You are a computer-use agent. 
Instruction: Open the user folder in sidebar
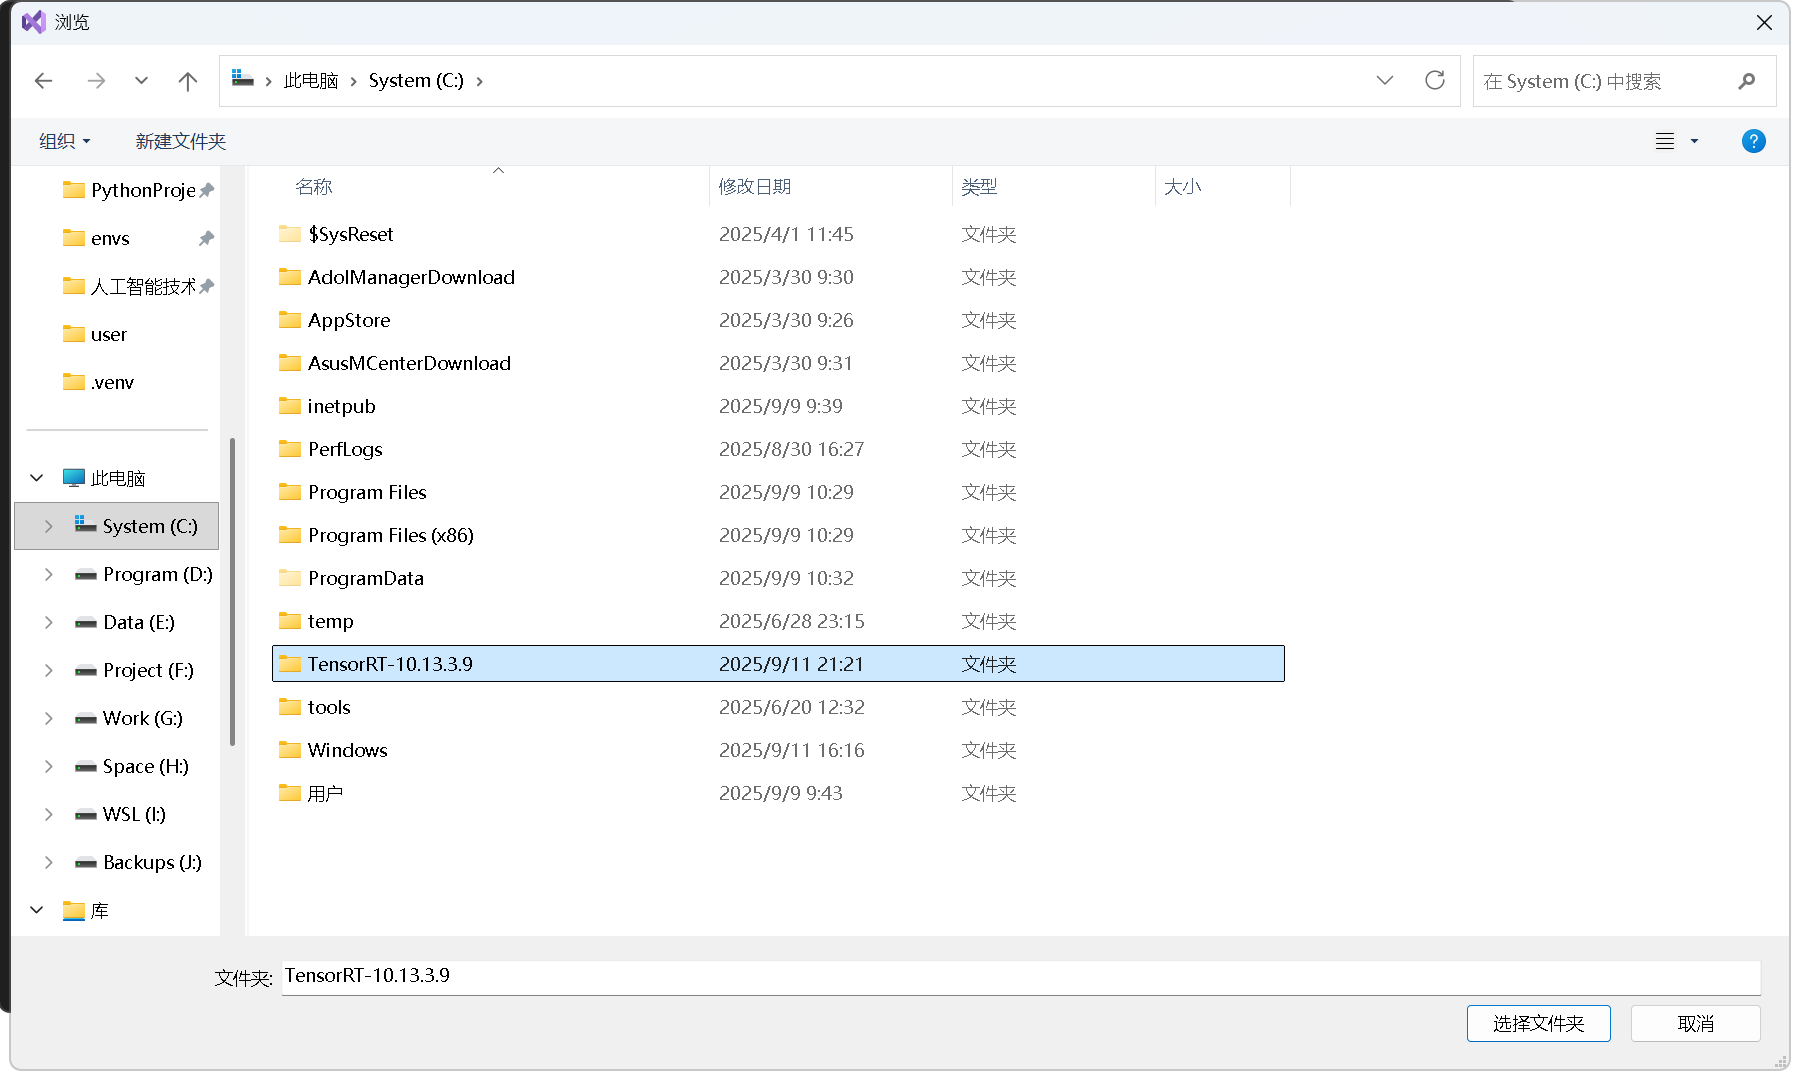[x=96, y=334]
